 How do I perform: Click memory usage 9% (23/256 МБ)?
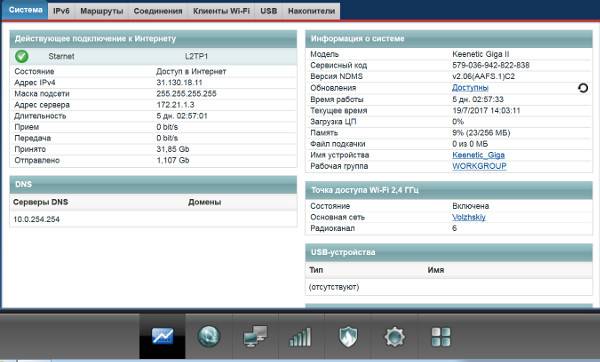(x=481, y=133)
